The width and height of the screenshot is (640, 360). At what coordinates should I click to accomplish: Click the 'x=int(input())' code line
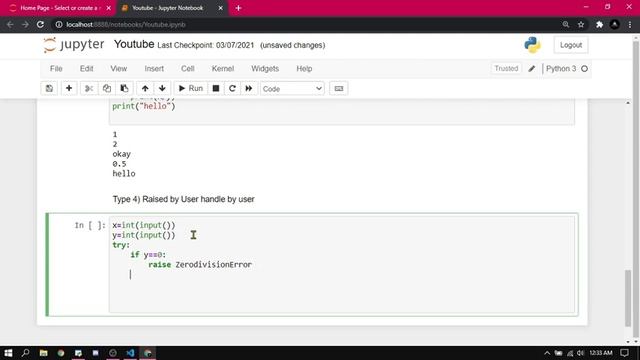[x=144, y=225]
